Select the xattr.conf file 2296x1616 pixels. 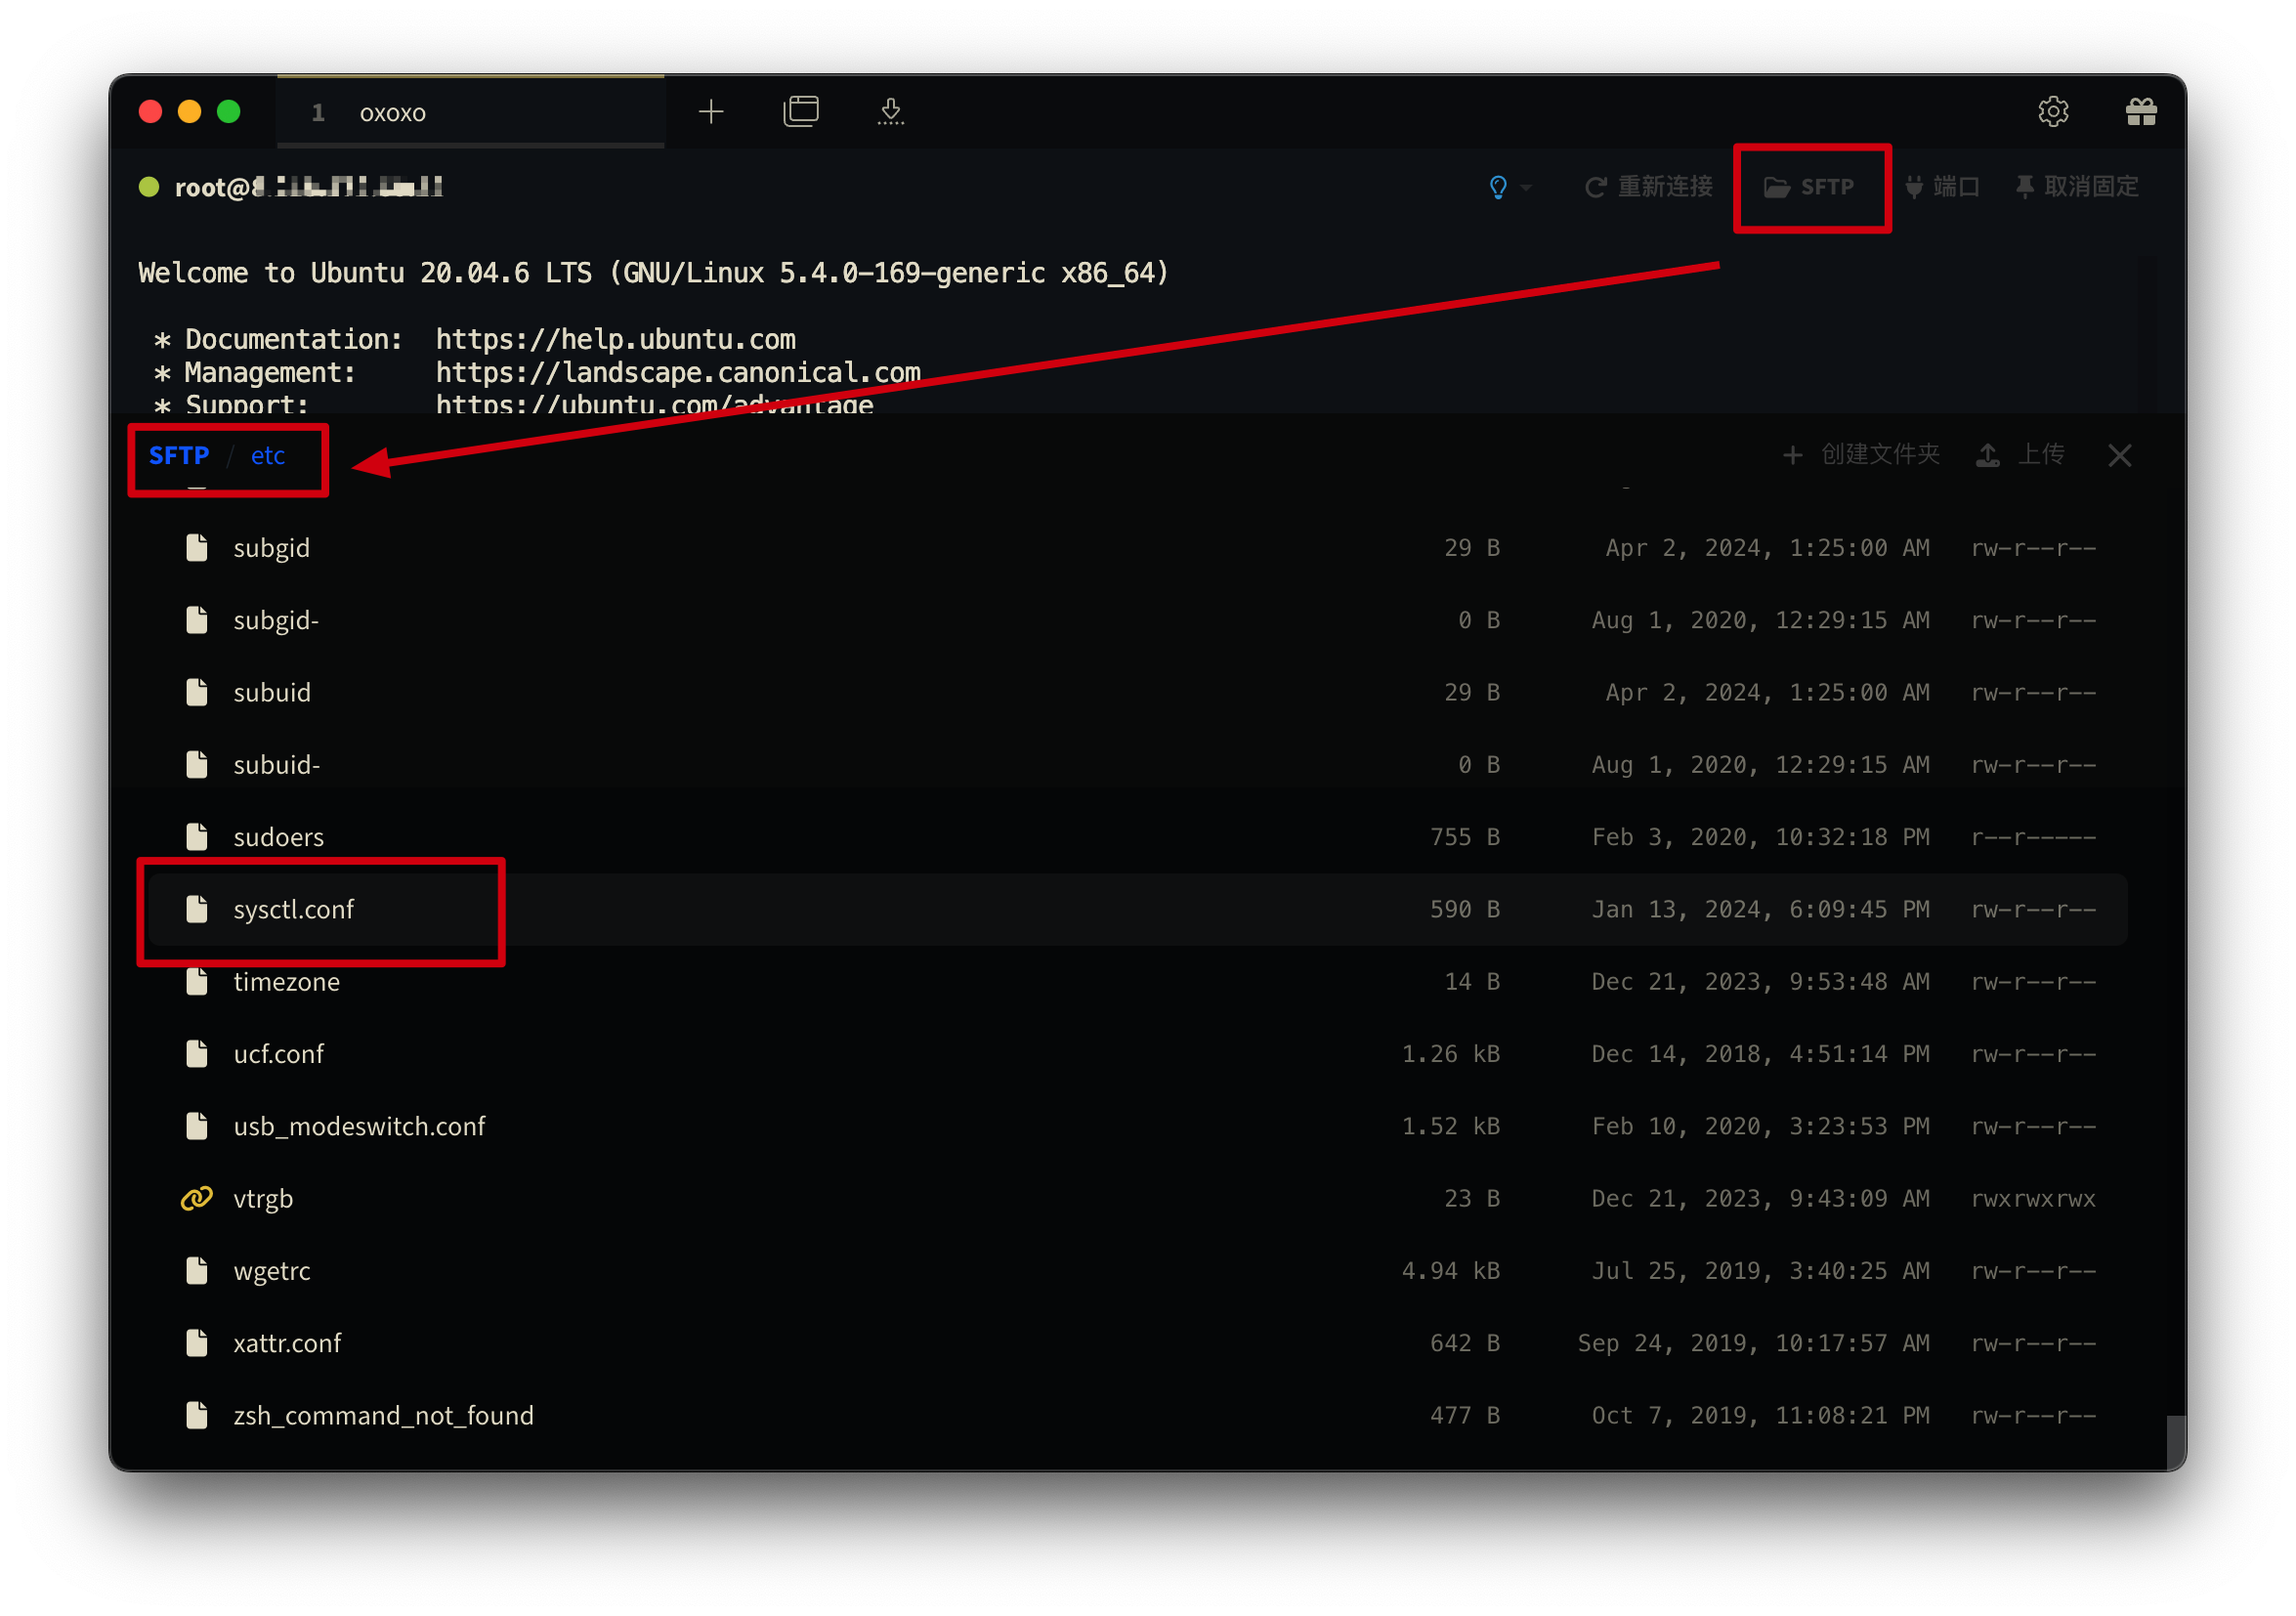tap(1137, 1343)
